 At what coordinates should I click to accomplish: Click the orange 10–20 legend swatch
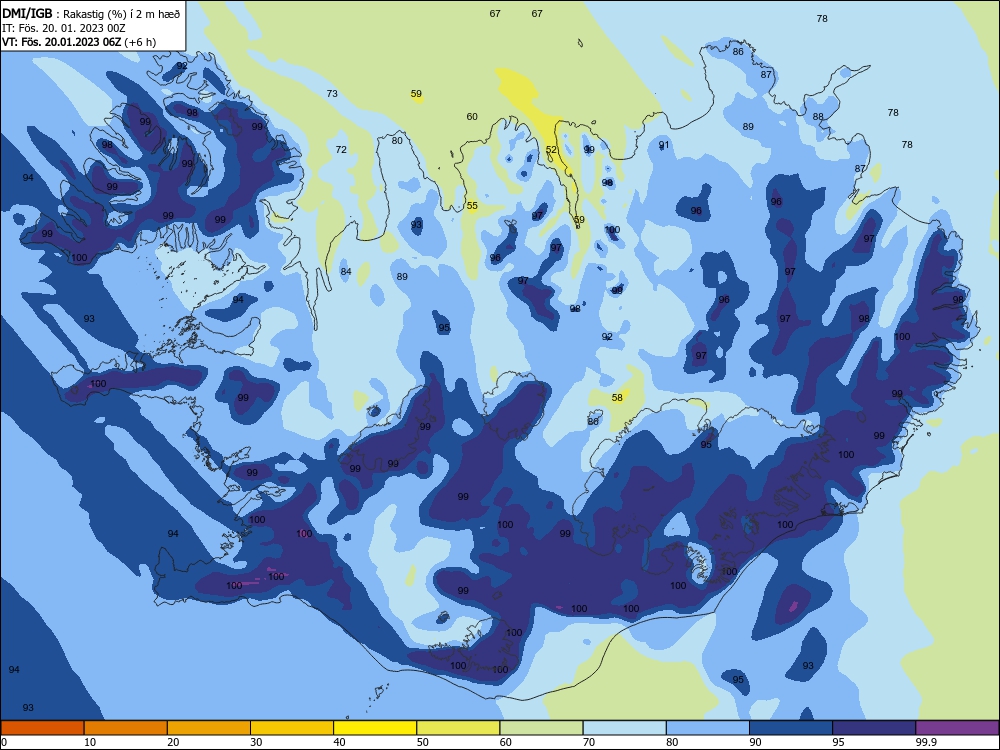point(126,728)
